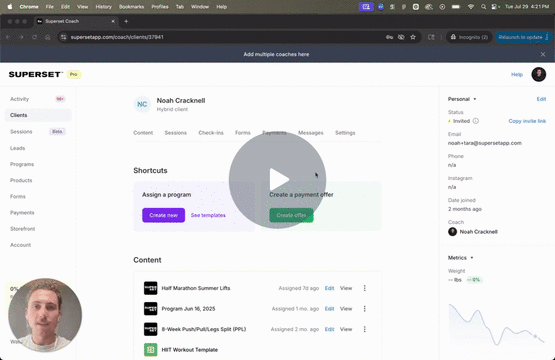Go to Programs in the sidebar
This screenshot has height=360, width=555.
coord(38,164)
